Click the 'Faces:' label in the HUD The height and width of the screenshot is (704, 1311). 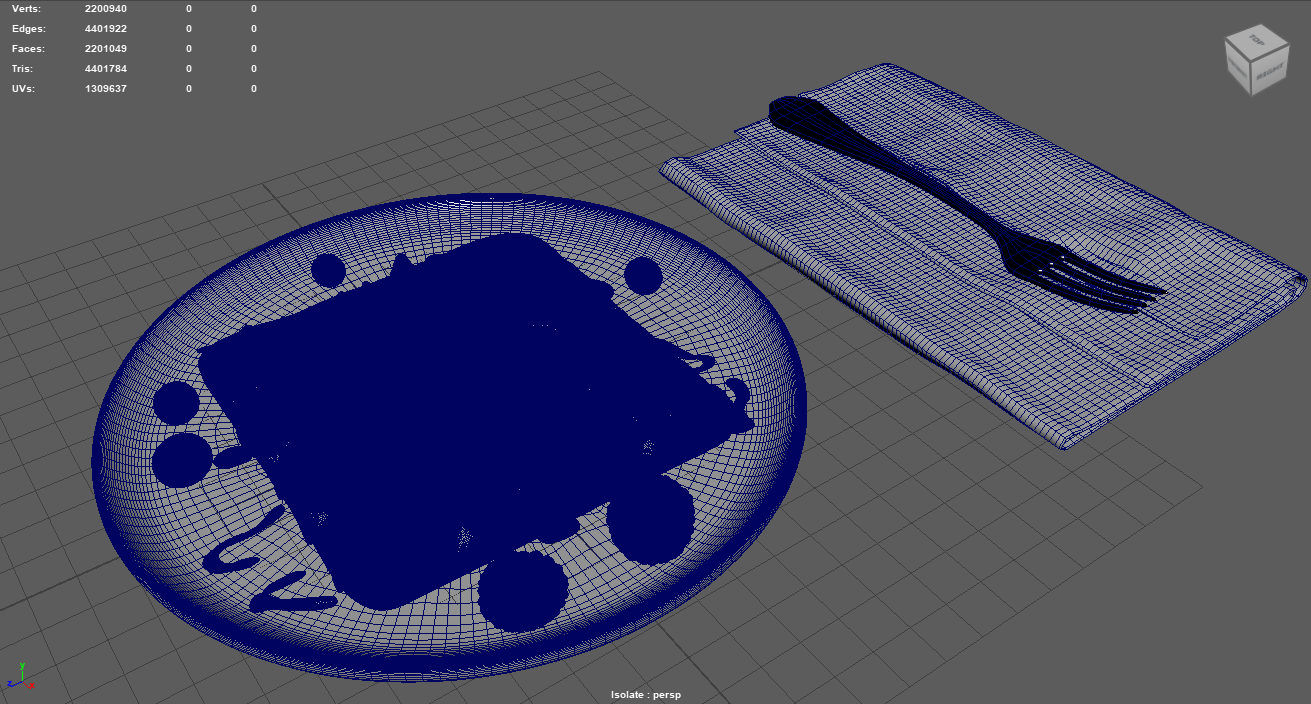pos(28,49)
